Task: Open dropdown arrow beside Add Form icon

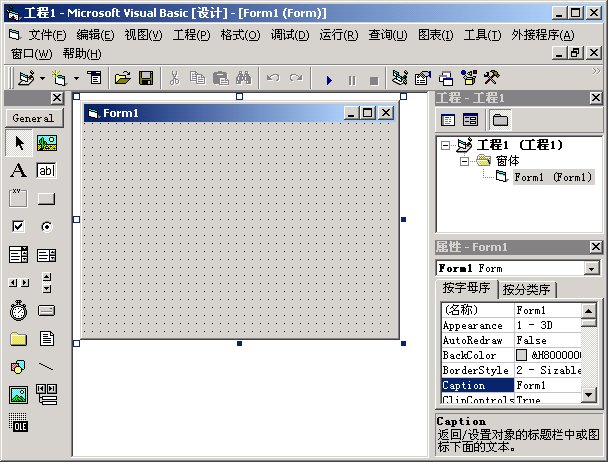Action: [76, 79]
